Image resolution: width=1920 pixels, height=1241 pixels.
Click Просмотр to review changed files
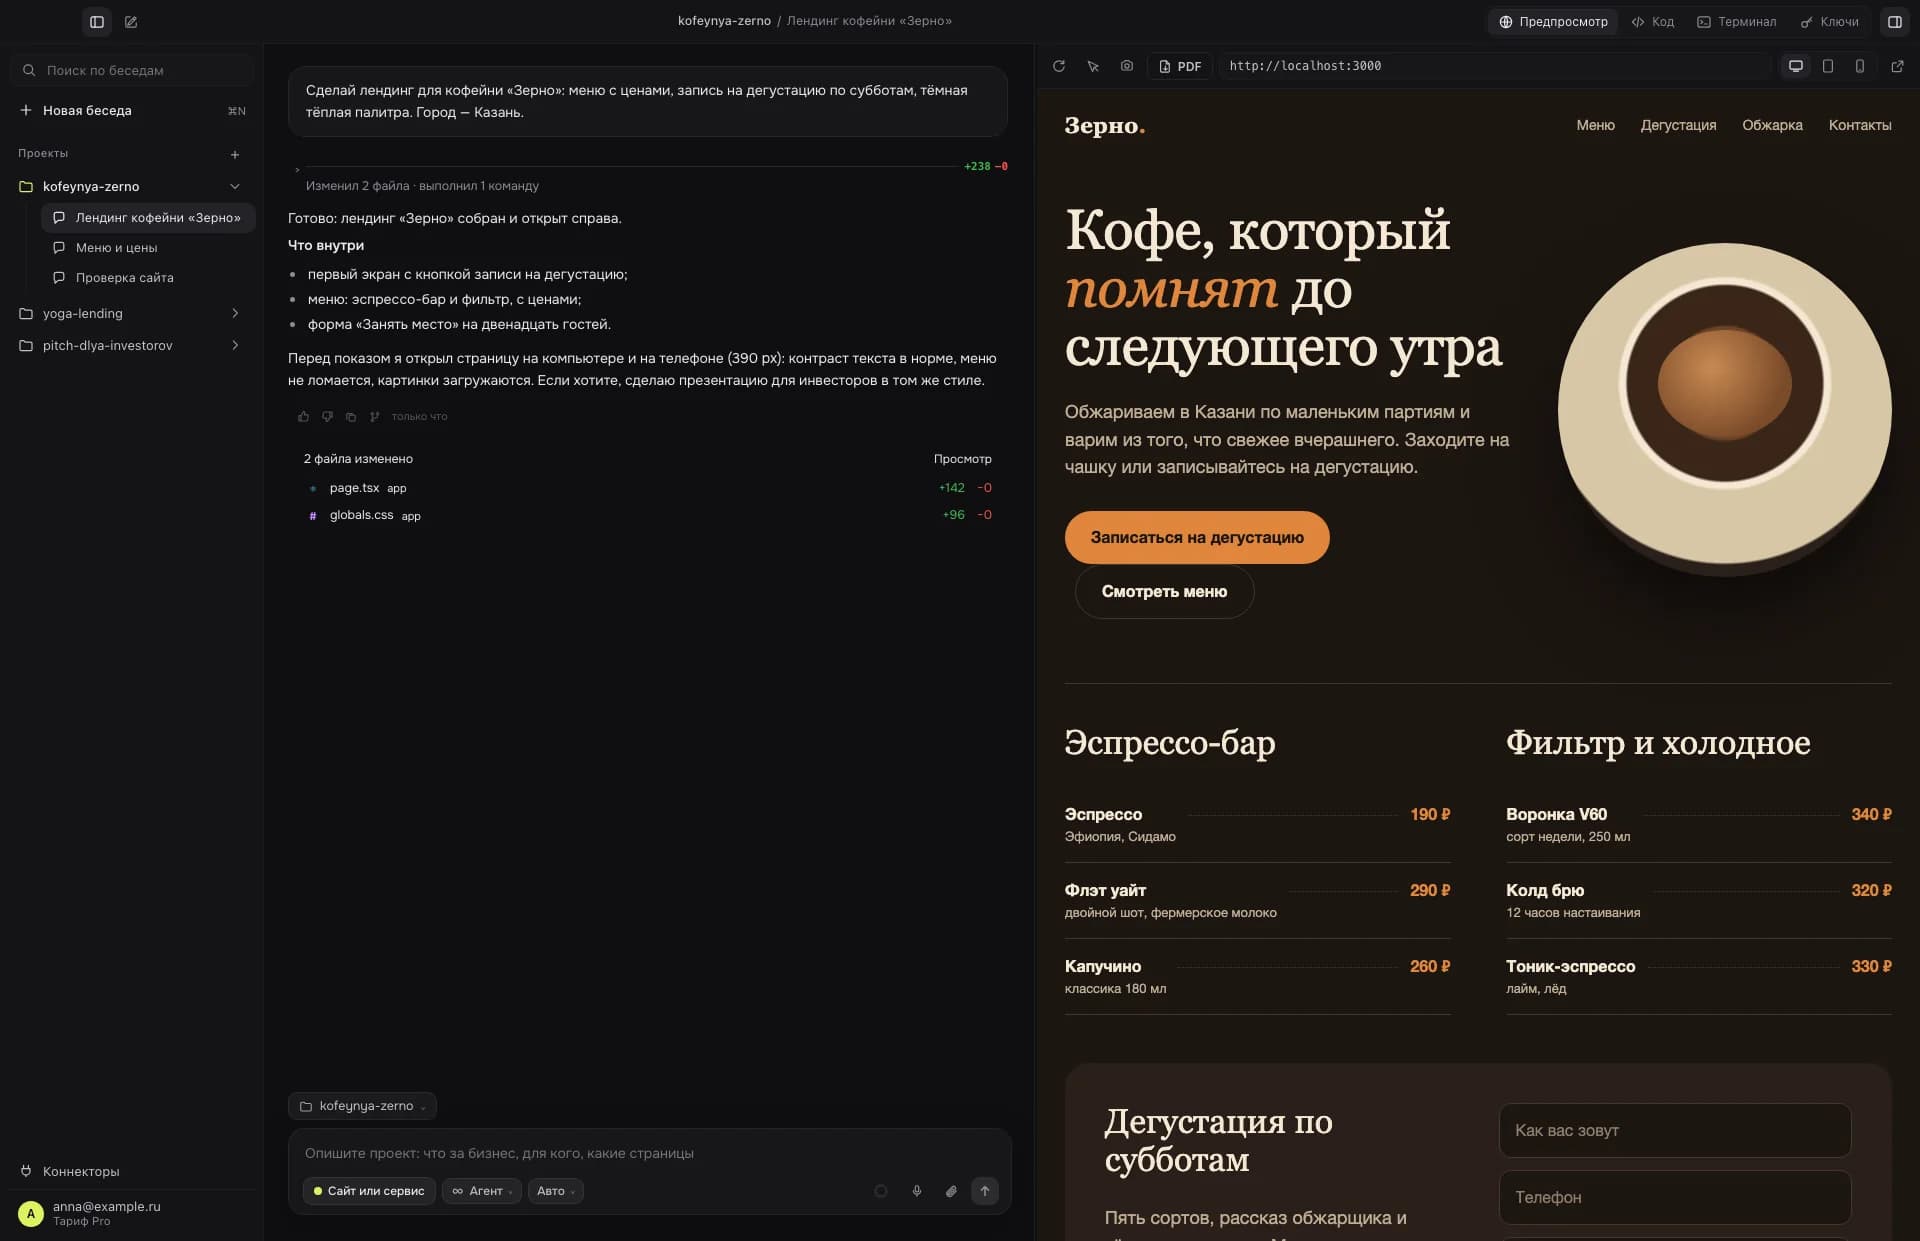[962, 459]
